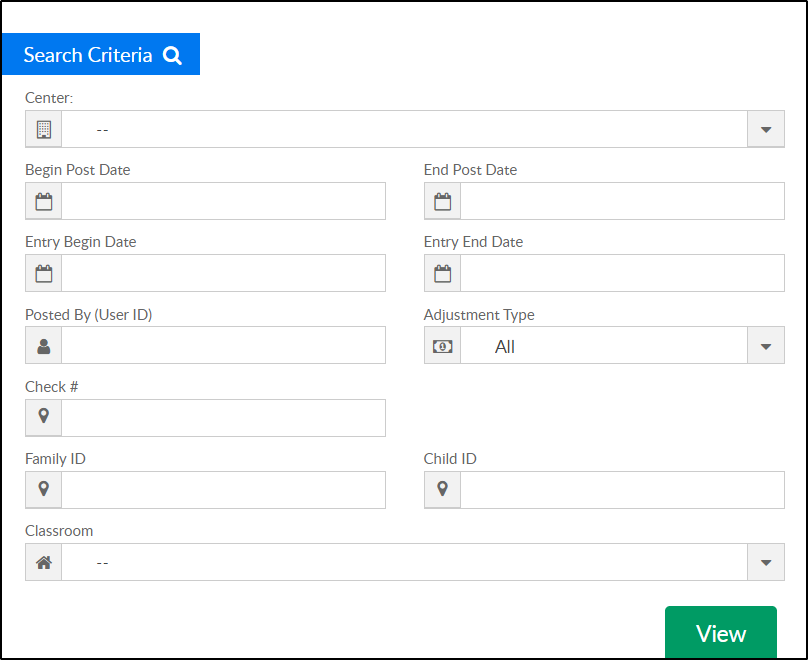The height and width of the screenshot is (660, 808).
Task: Click the pin icon beside Family ID
Action: click(44, 488)
